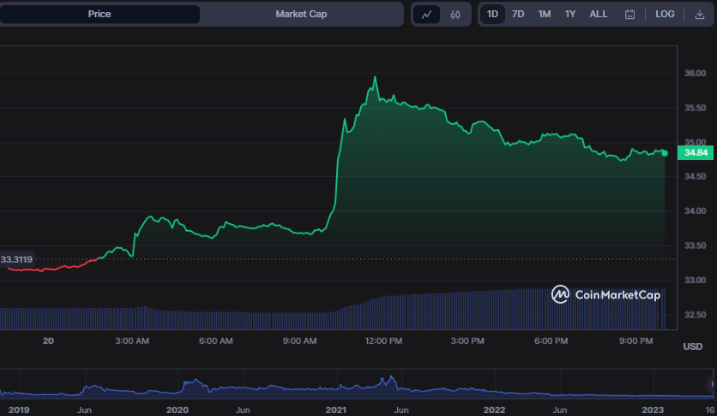The height and width of the screenshot is (416, 717).
Task: Click the 12:00 PM time axis label
Action: tap(383, 341)
